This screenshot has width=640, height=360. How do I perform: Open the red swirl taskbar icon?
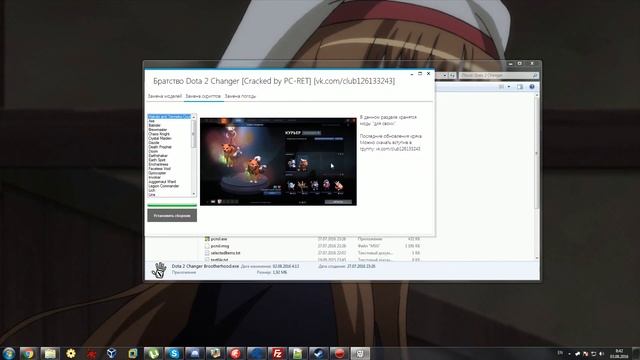coord(236,353)
